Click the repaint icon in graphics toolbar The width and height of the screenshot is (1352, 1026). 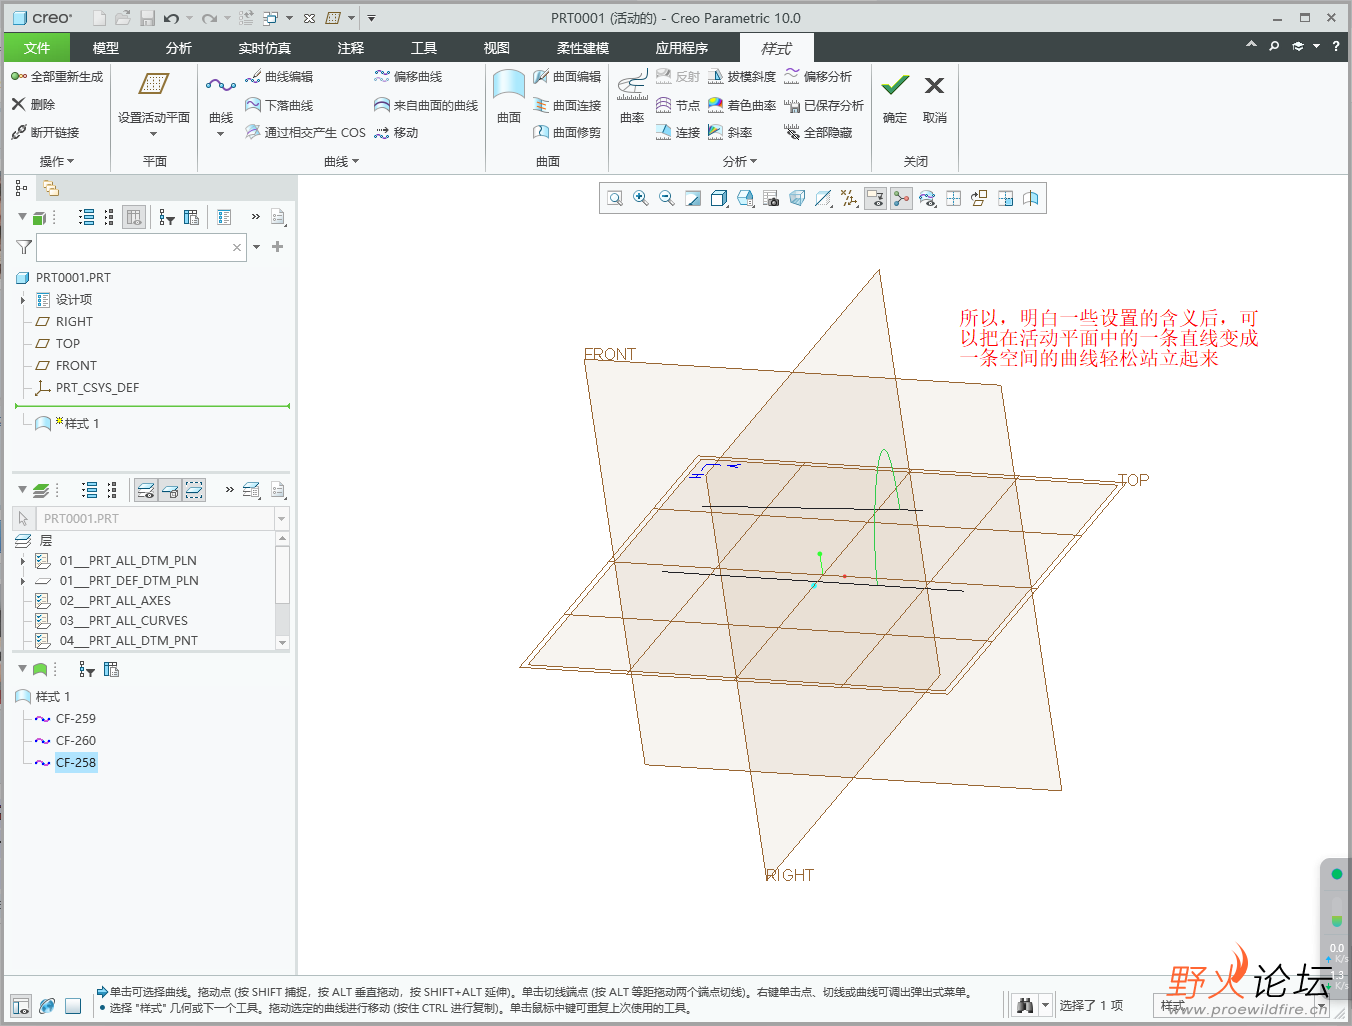click(693, 198)
